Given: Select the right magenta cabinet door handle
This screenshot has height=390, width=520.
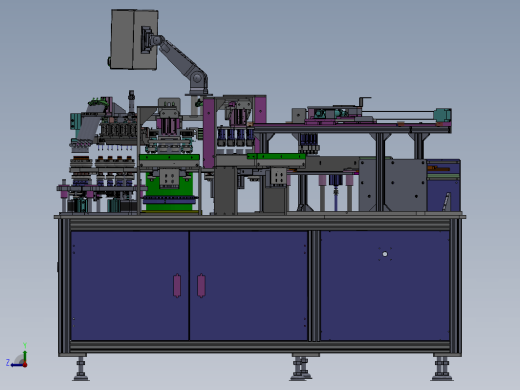Looking at the screenshot, I should coord(201,285).
